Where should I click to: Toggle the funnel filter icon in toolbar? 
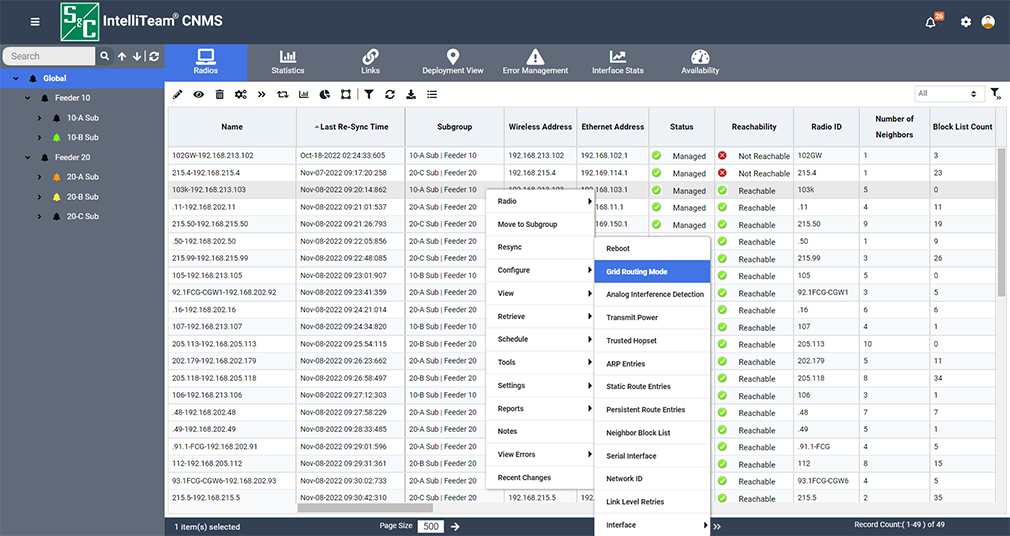[368, 94]
